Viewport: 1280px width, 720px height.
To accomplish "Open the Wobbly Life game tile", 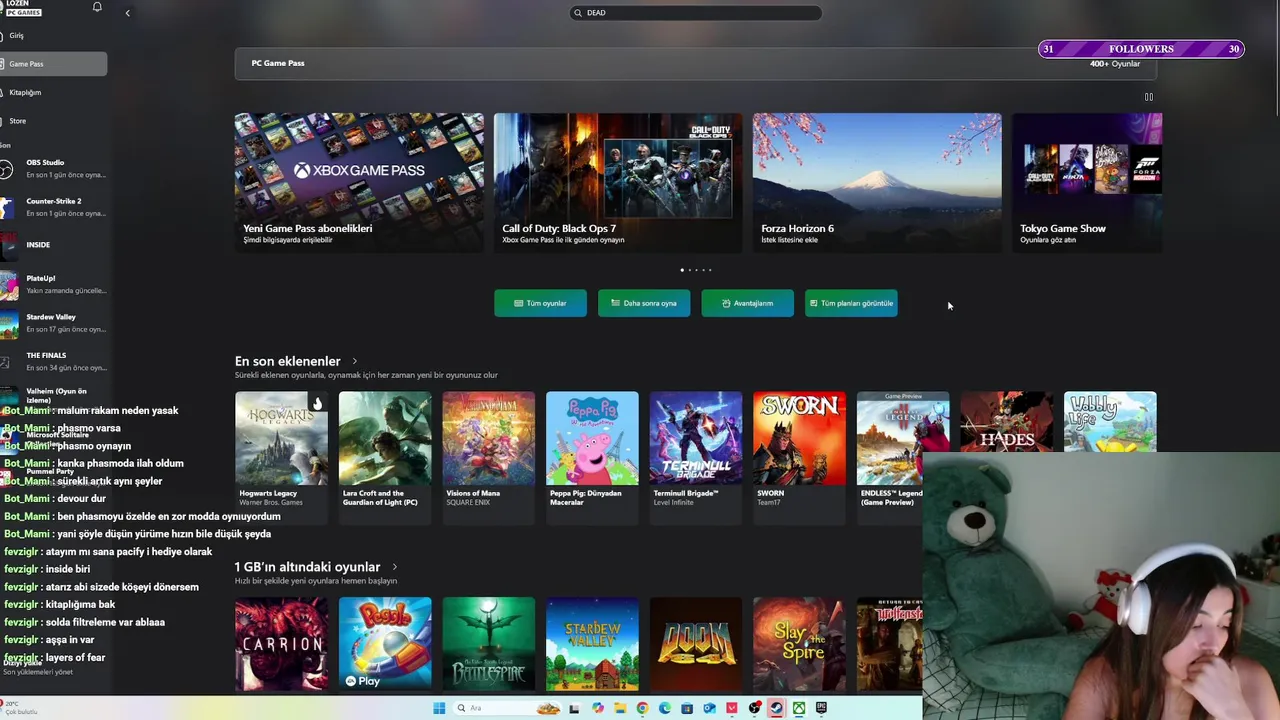I will coord(1110,422).
